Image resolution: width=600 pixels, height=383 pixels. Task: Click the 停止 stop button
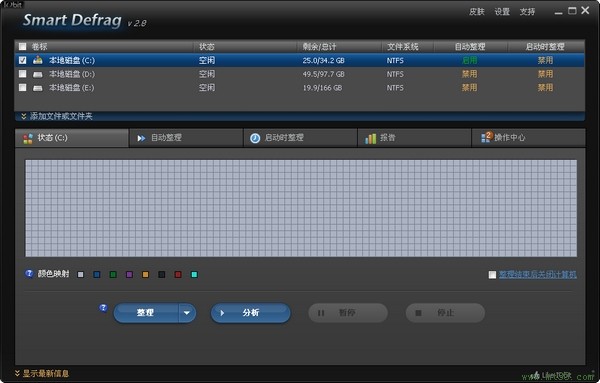coord(445,313)
